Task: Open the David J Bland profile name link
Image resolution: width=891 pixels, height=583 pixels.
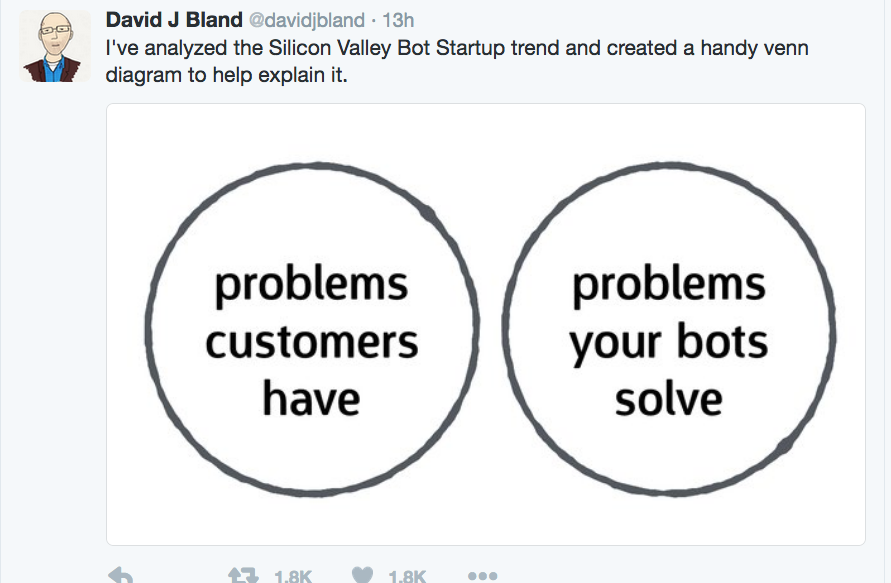Action: pyautogui.click(x=174, y=20)
